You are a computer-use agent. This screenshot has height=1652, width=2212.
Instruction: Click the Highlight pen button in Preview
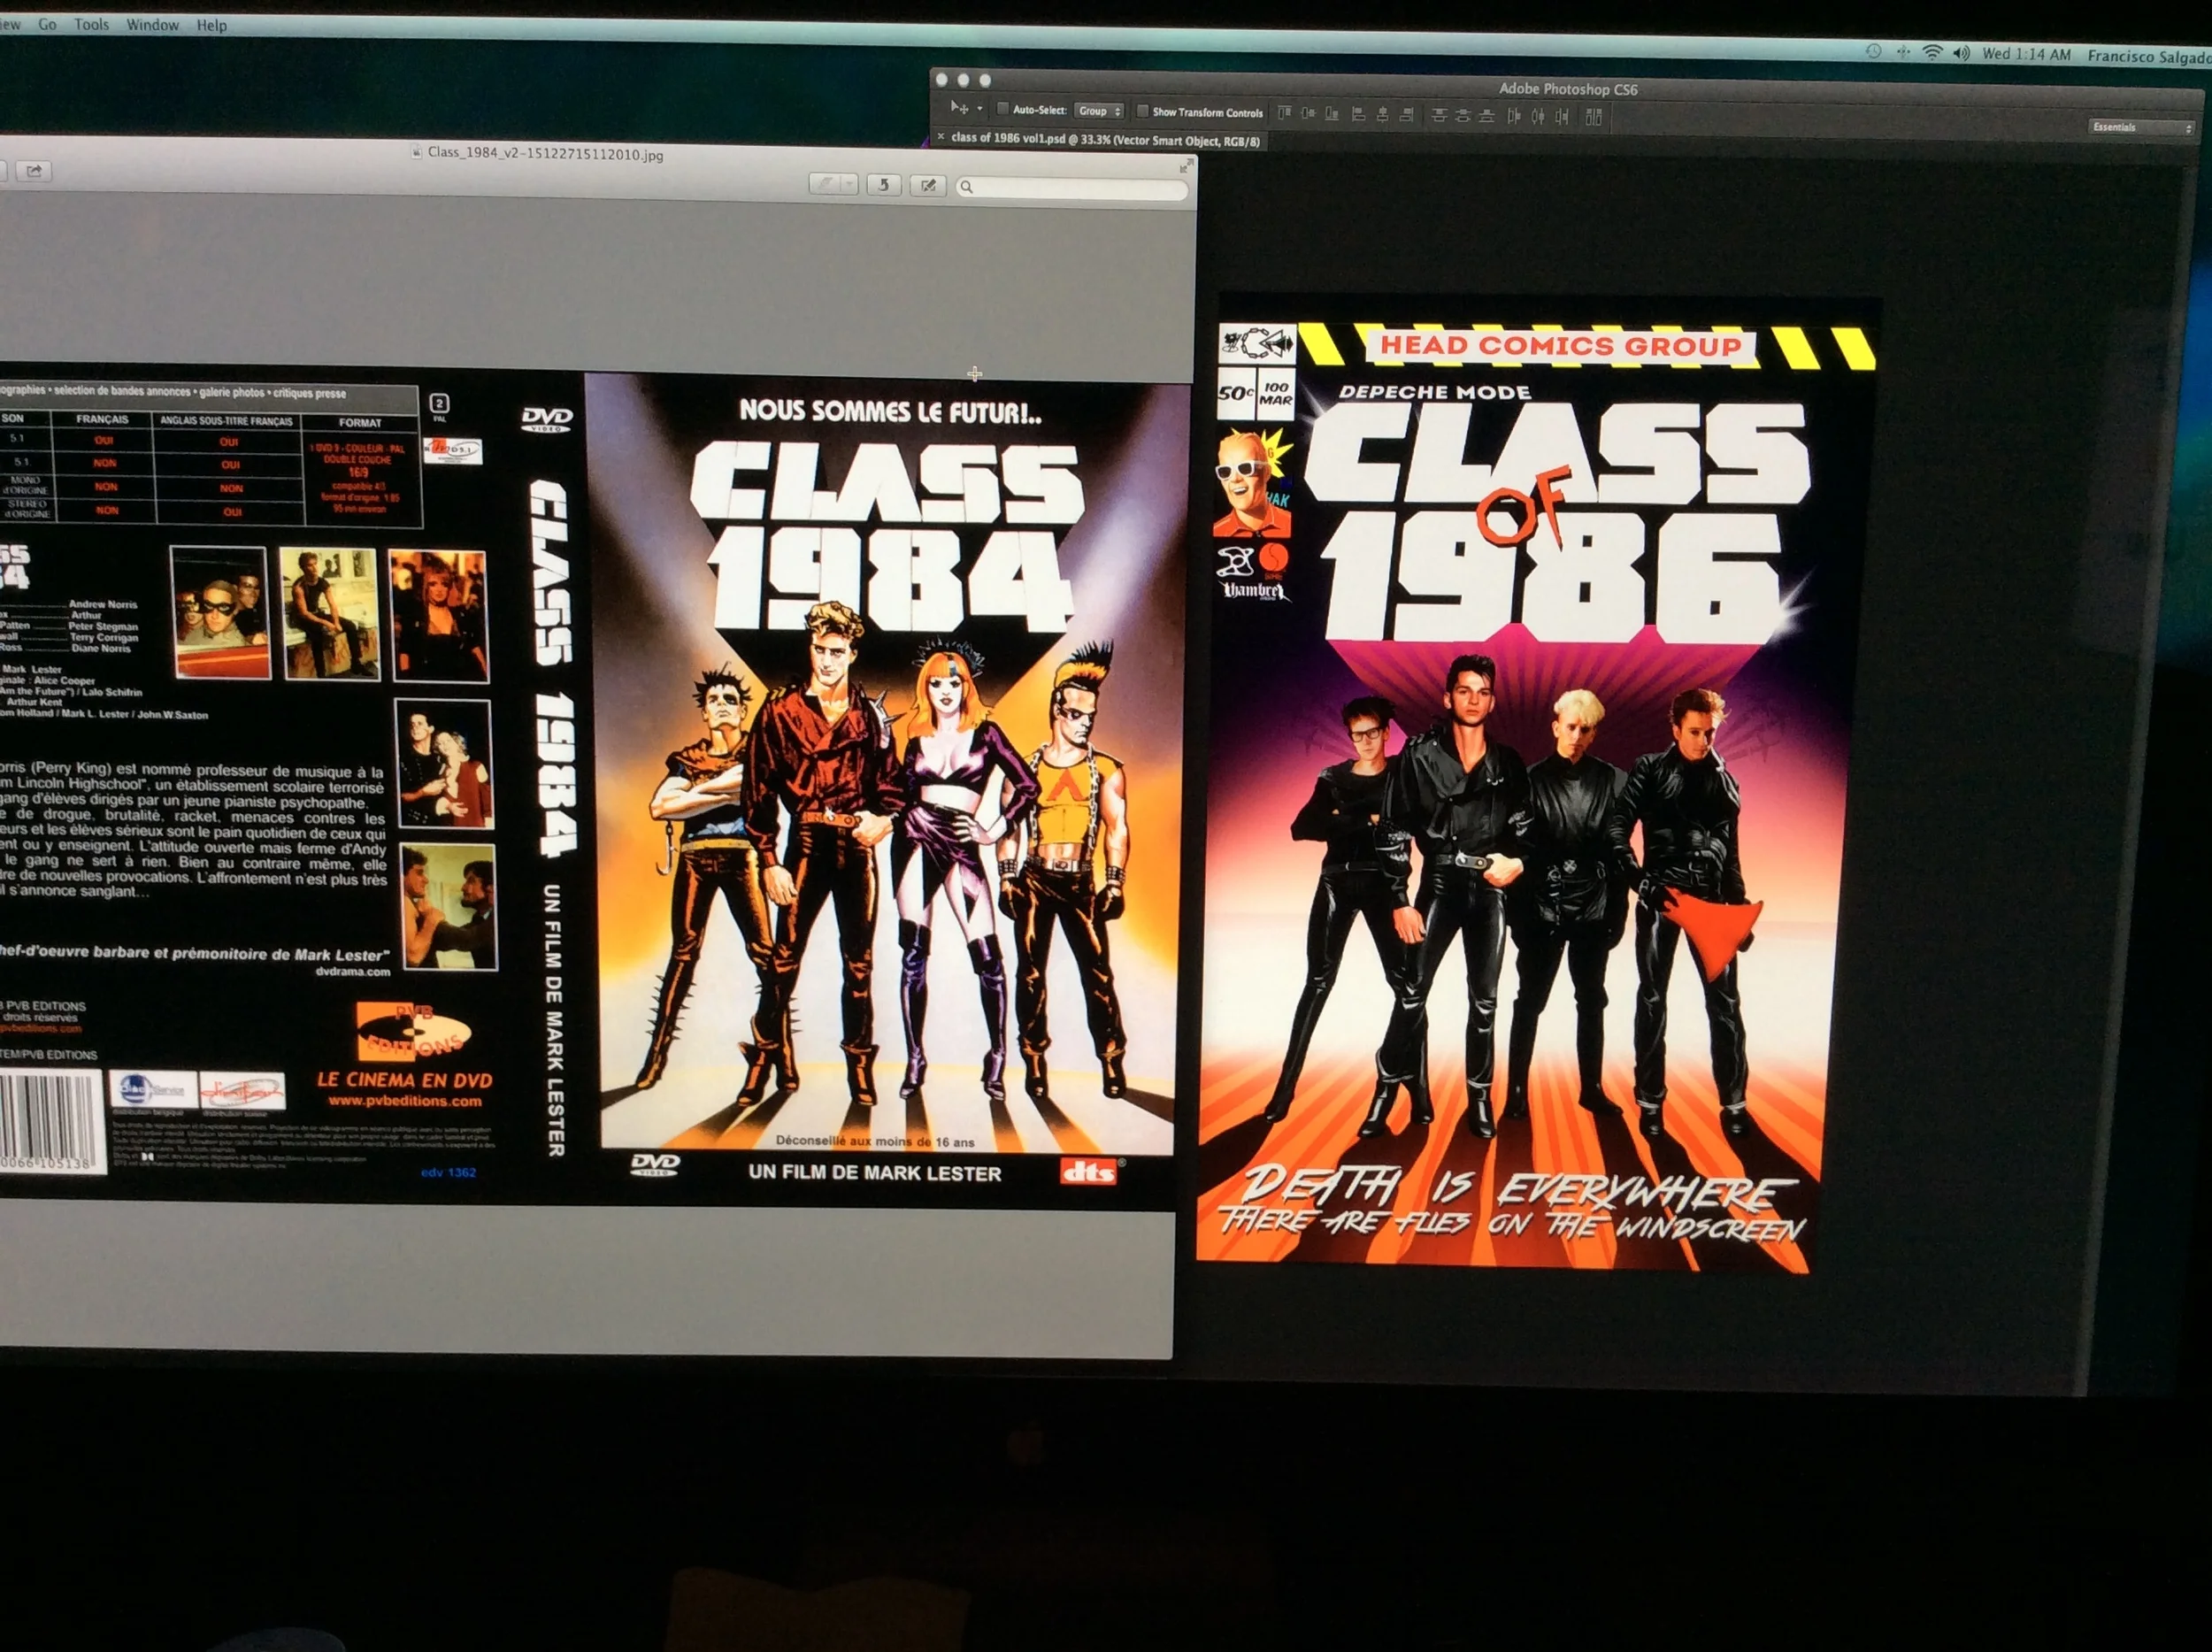tap(825, 184)
